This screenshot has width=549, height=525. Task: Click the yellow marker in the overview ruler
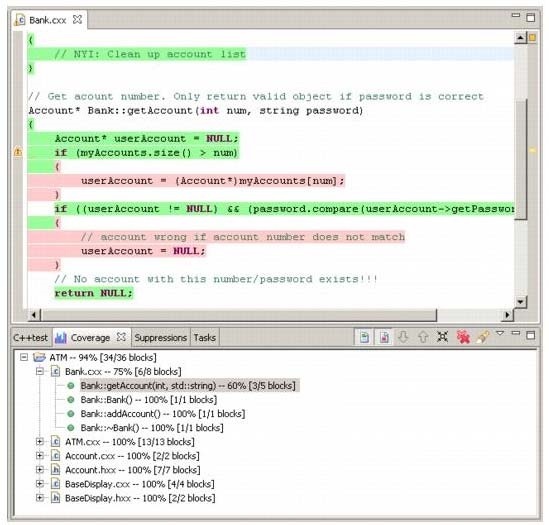pos(533,150)
